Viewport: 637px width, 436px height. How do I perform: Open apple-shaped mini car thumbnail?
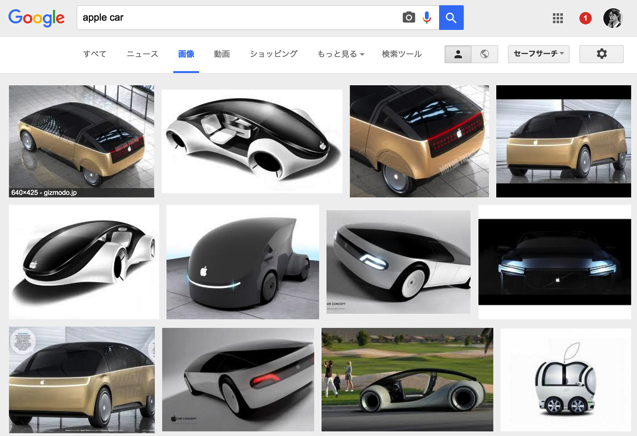pyautogui.click(x=566, y=380)
